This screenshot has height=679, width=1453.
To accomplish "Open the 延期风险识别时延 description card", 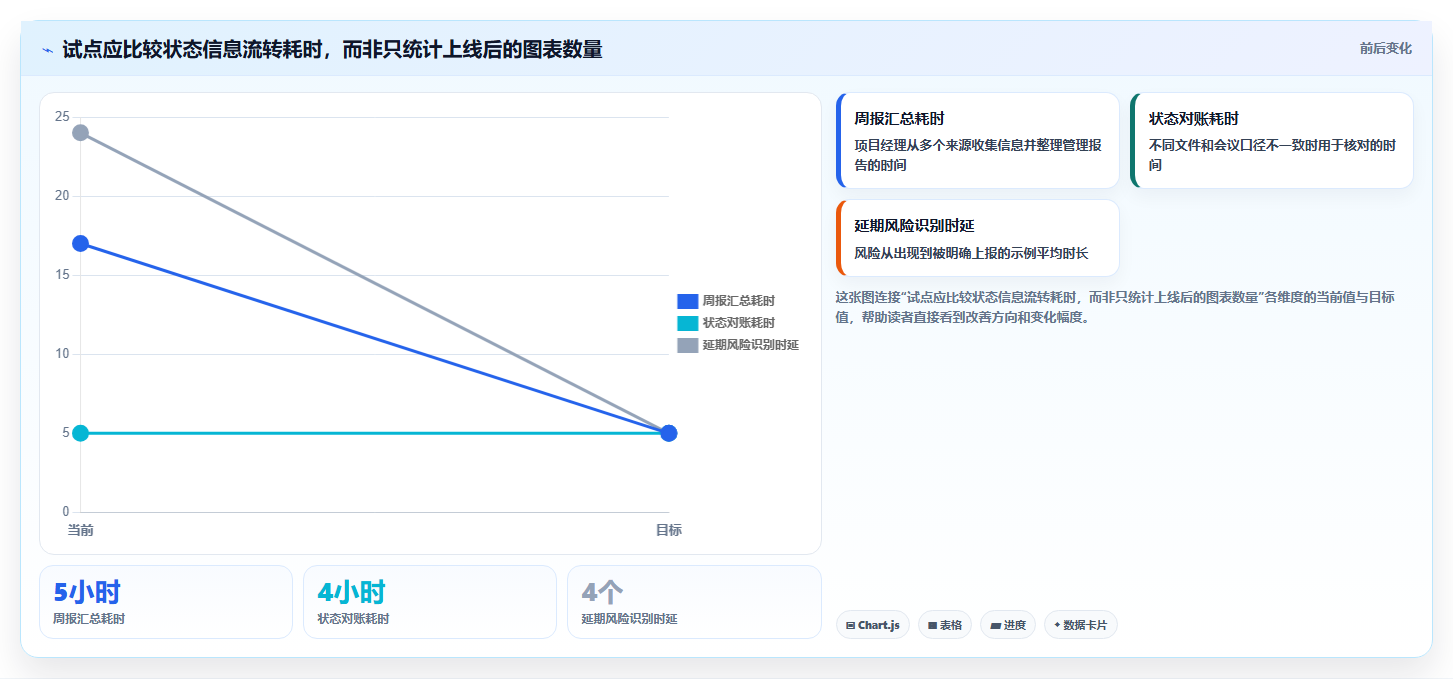I will 978,238.
